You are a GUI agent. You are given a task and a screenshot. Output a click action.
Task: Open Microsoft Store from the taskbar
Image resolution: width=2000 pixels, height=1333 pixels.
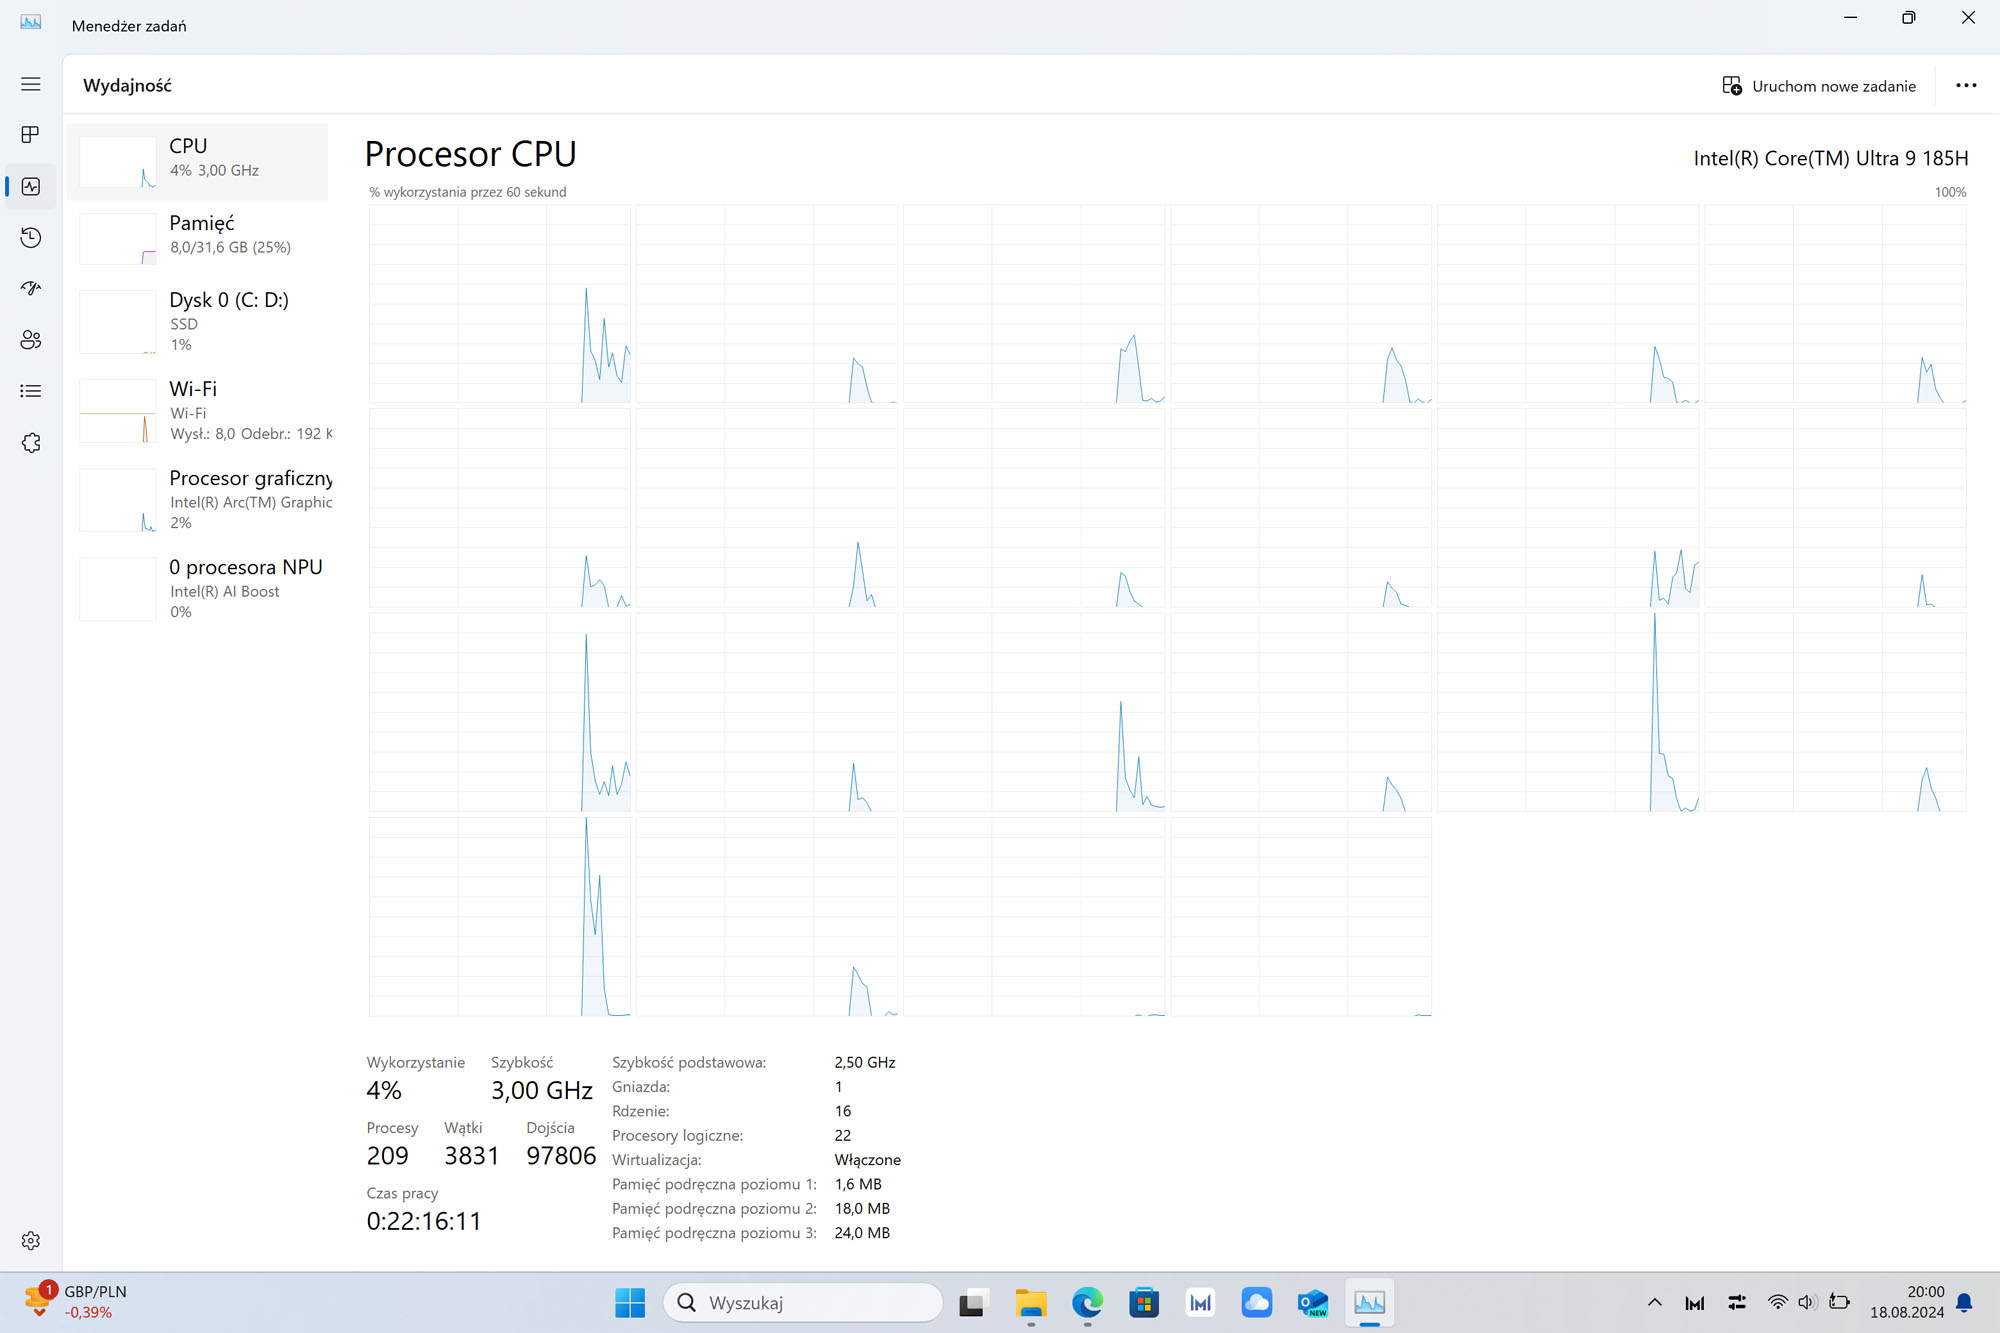pyautogui.click(x=1144, y=1302)
